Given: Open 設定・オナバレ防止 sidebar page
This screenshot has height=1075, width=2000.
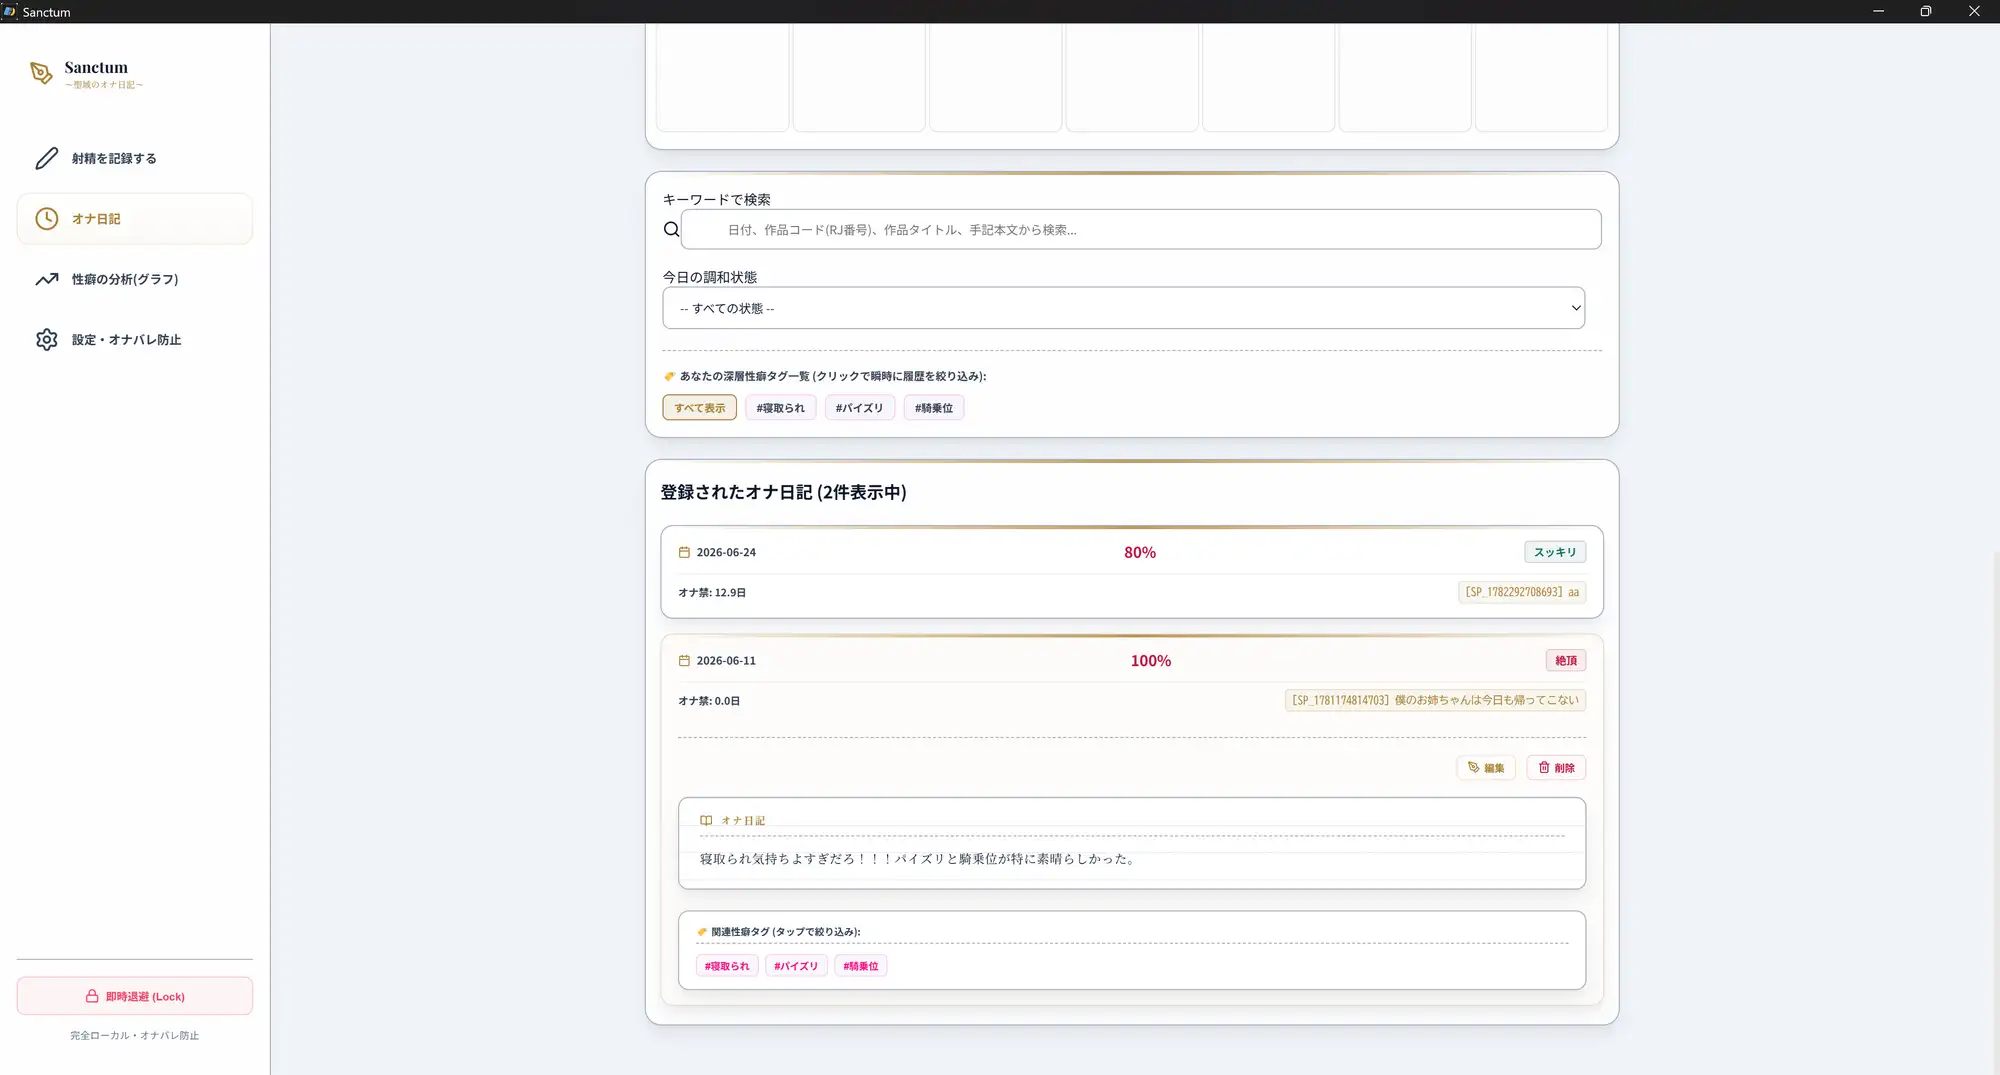Looking at the screenshot, I should click(x=135, y=339).
